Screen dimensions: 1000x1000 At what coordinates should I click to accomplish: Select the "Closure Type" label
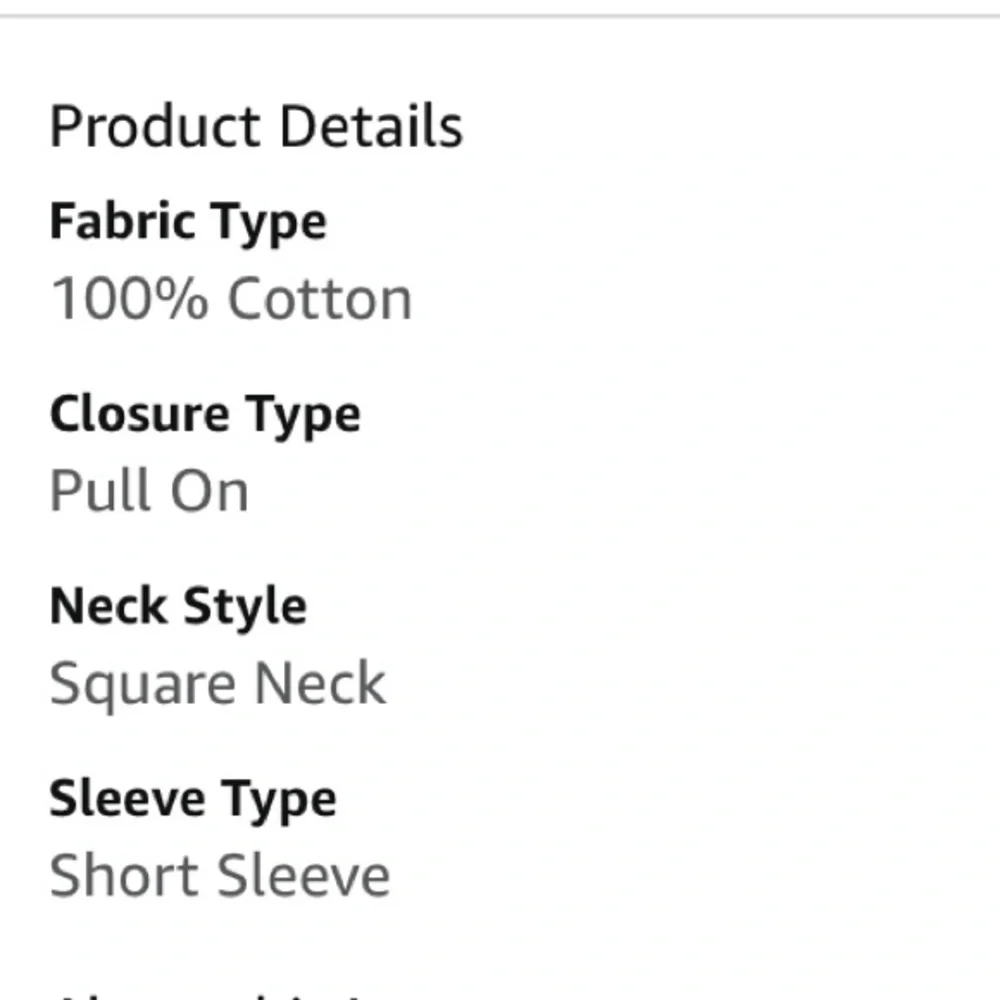(205, 414)
